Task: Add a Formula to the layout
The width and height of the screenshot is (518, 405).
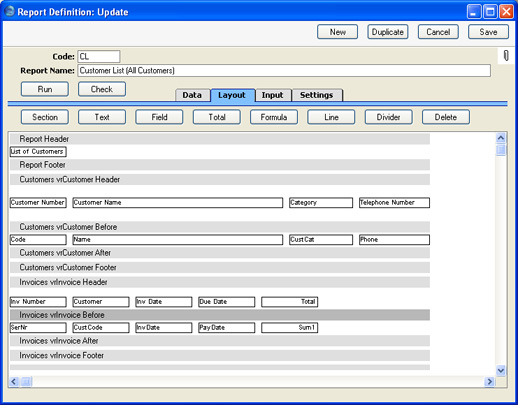Action: click(274, 117)
